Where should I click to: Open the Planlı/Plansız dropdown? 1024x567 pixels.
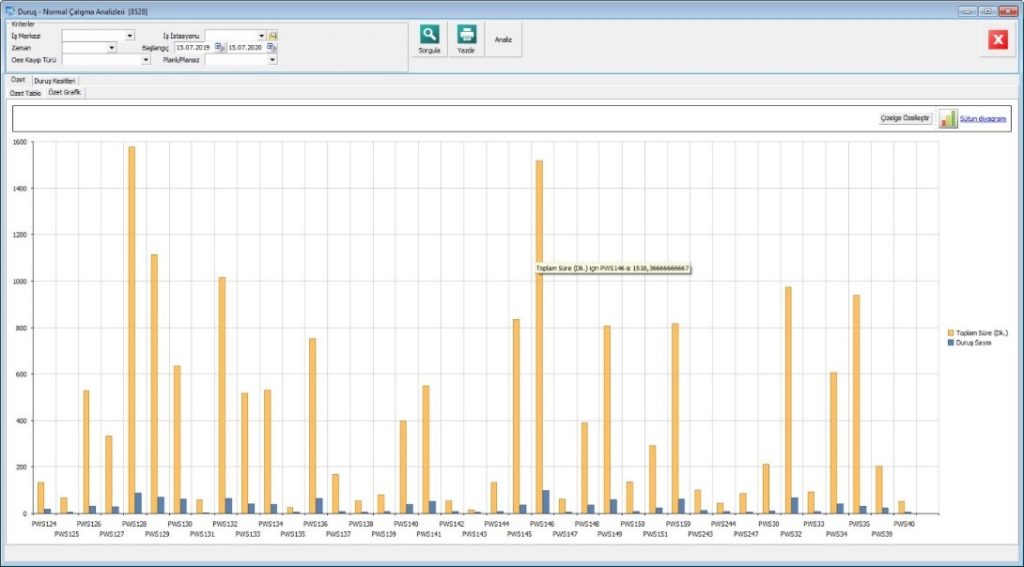[x=271, y=59]
